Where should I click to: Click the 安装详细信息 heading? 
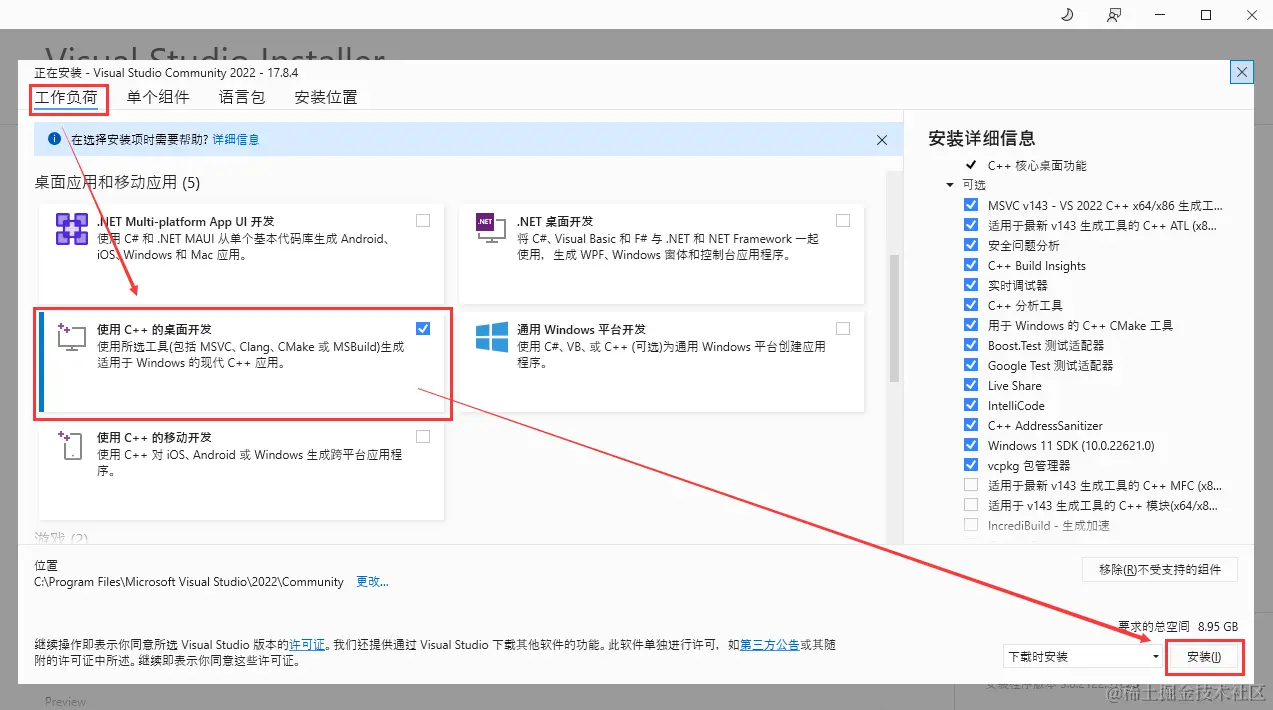tap(982, 138)
